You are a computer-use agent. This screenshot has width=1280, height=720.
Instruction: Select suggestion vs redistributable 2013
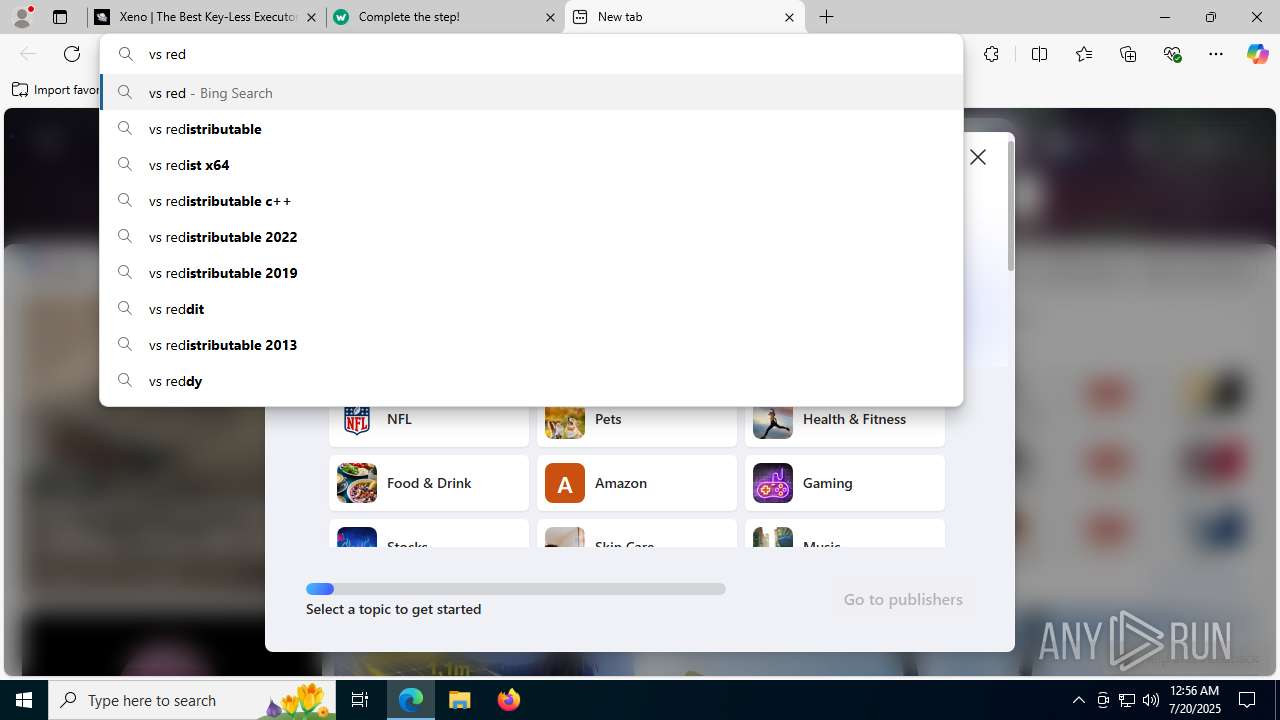(x=531, y=345)
